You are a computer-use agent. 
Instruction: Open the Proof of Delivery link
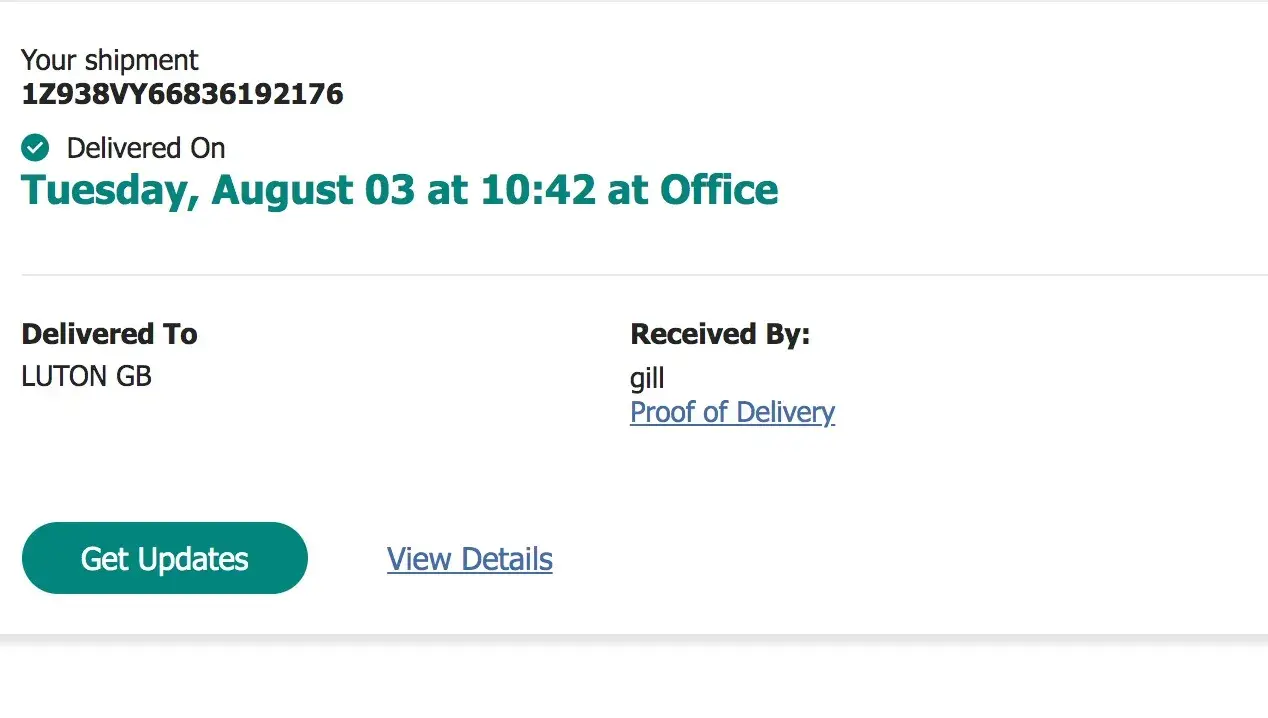tap(732, 412)
